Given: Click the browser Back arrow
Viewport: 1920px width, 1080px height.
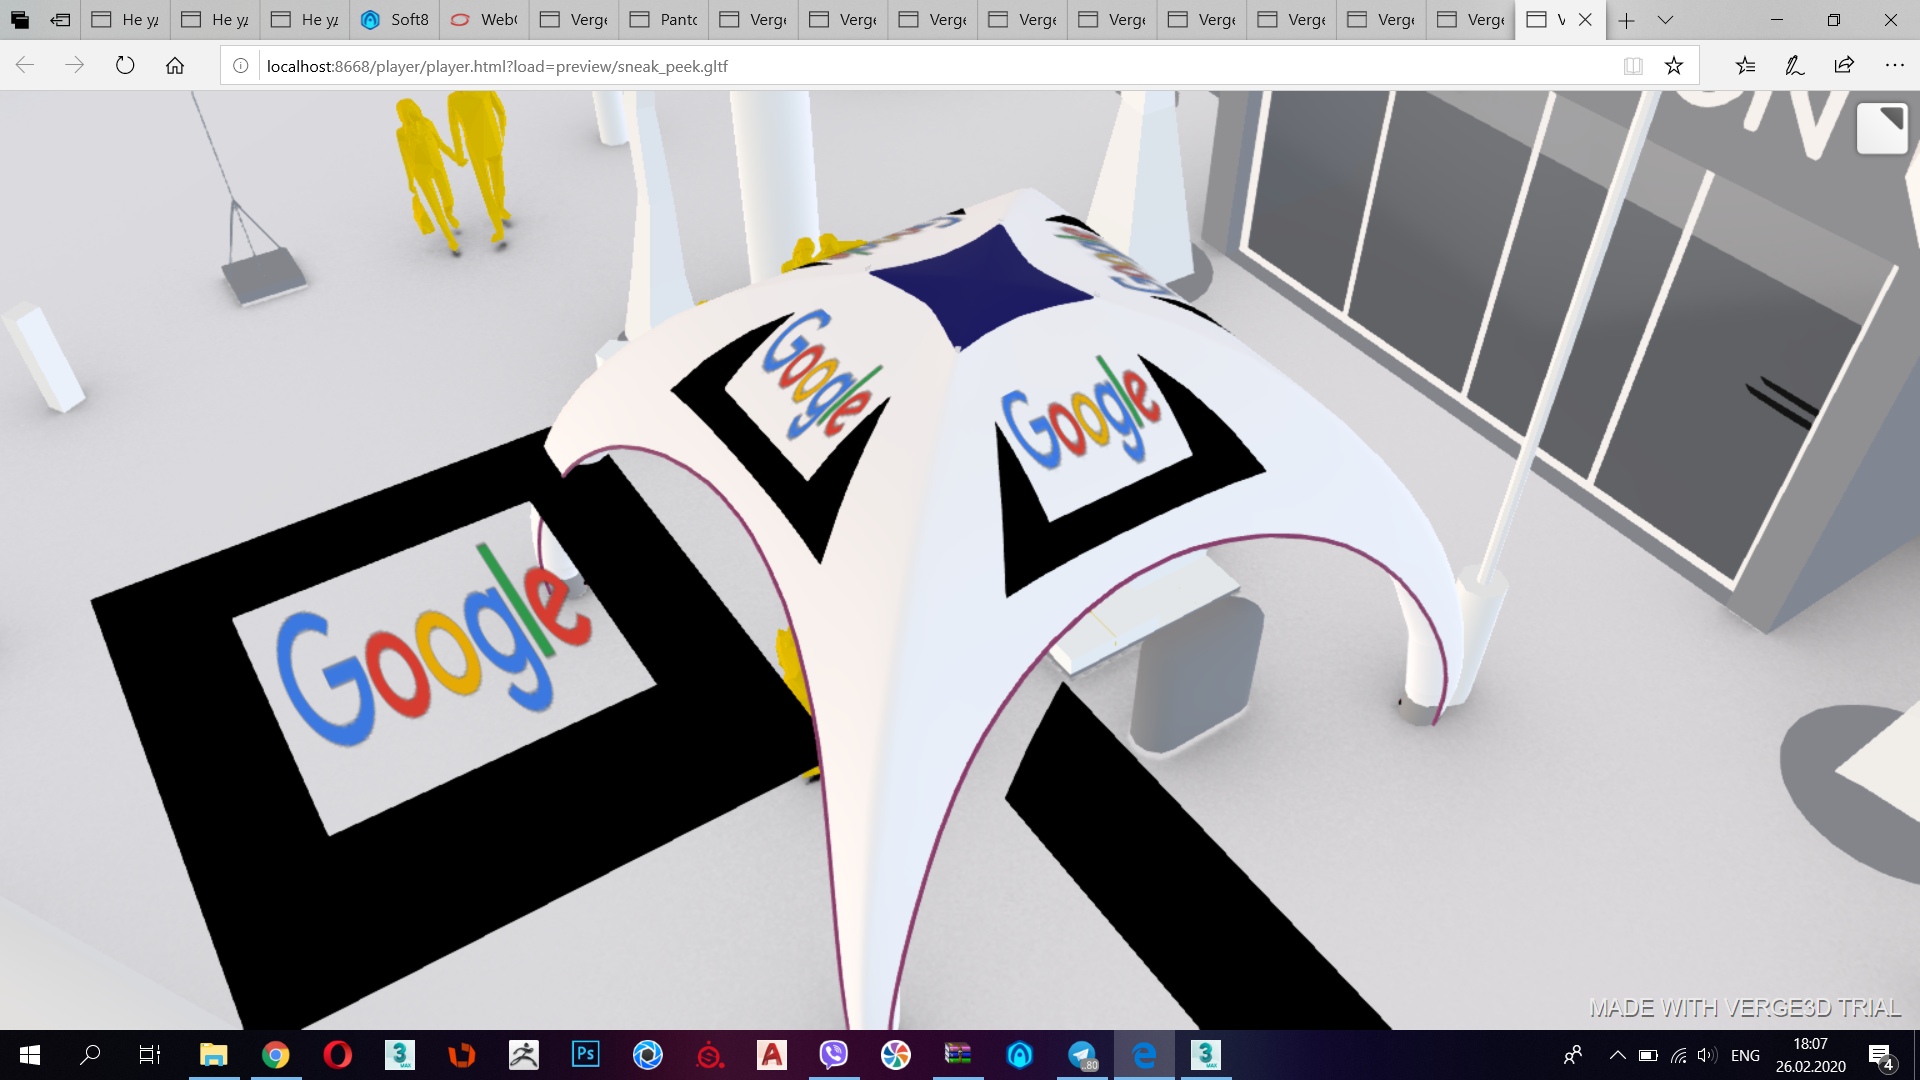Looking at the screenshot, I should pos(25,66).
